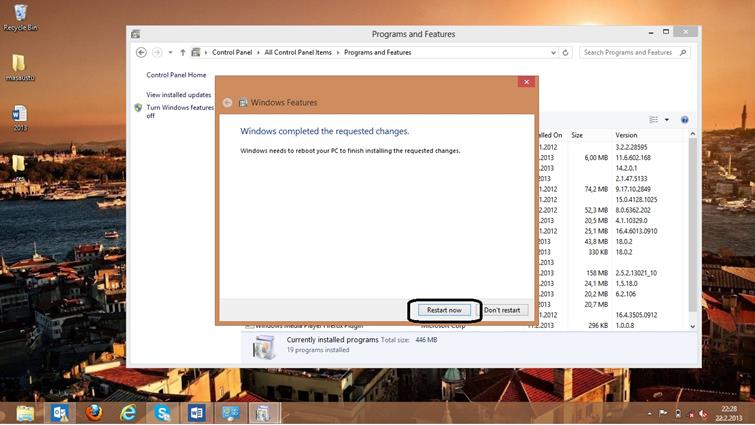
Task: Select version 15.0.4128.1025 row
Action: [636, 200]
